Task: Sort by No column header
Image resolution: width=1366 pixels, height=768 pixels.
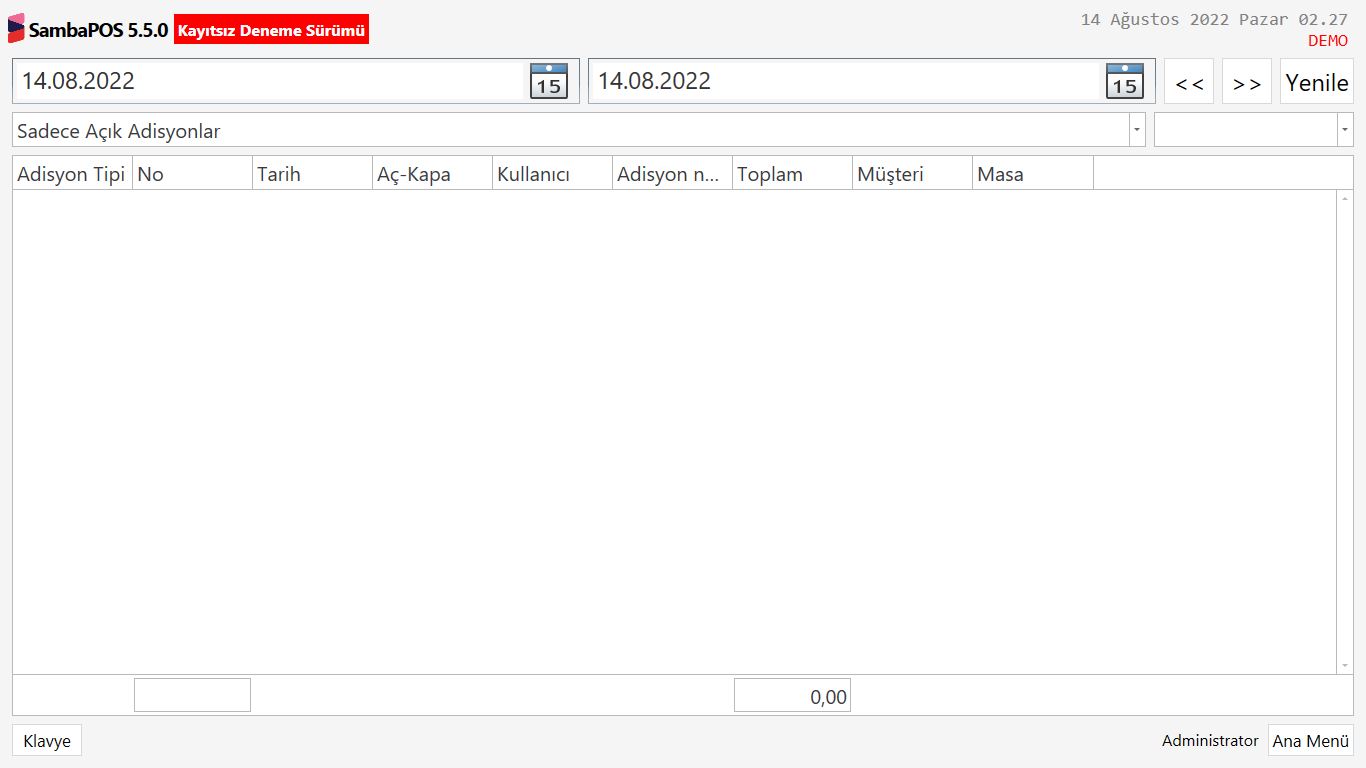Action: coord(192,173)
